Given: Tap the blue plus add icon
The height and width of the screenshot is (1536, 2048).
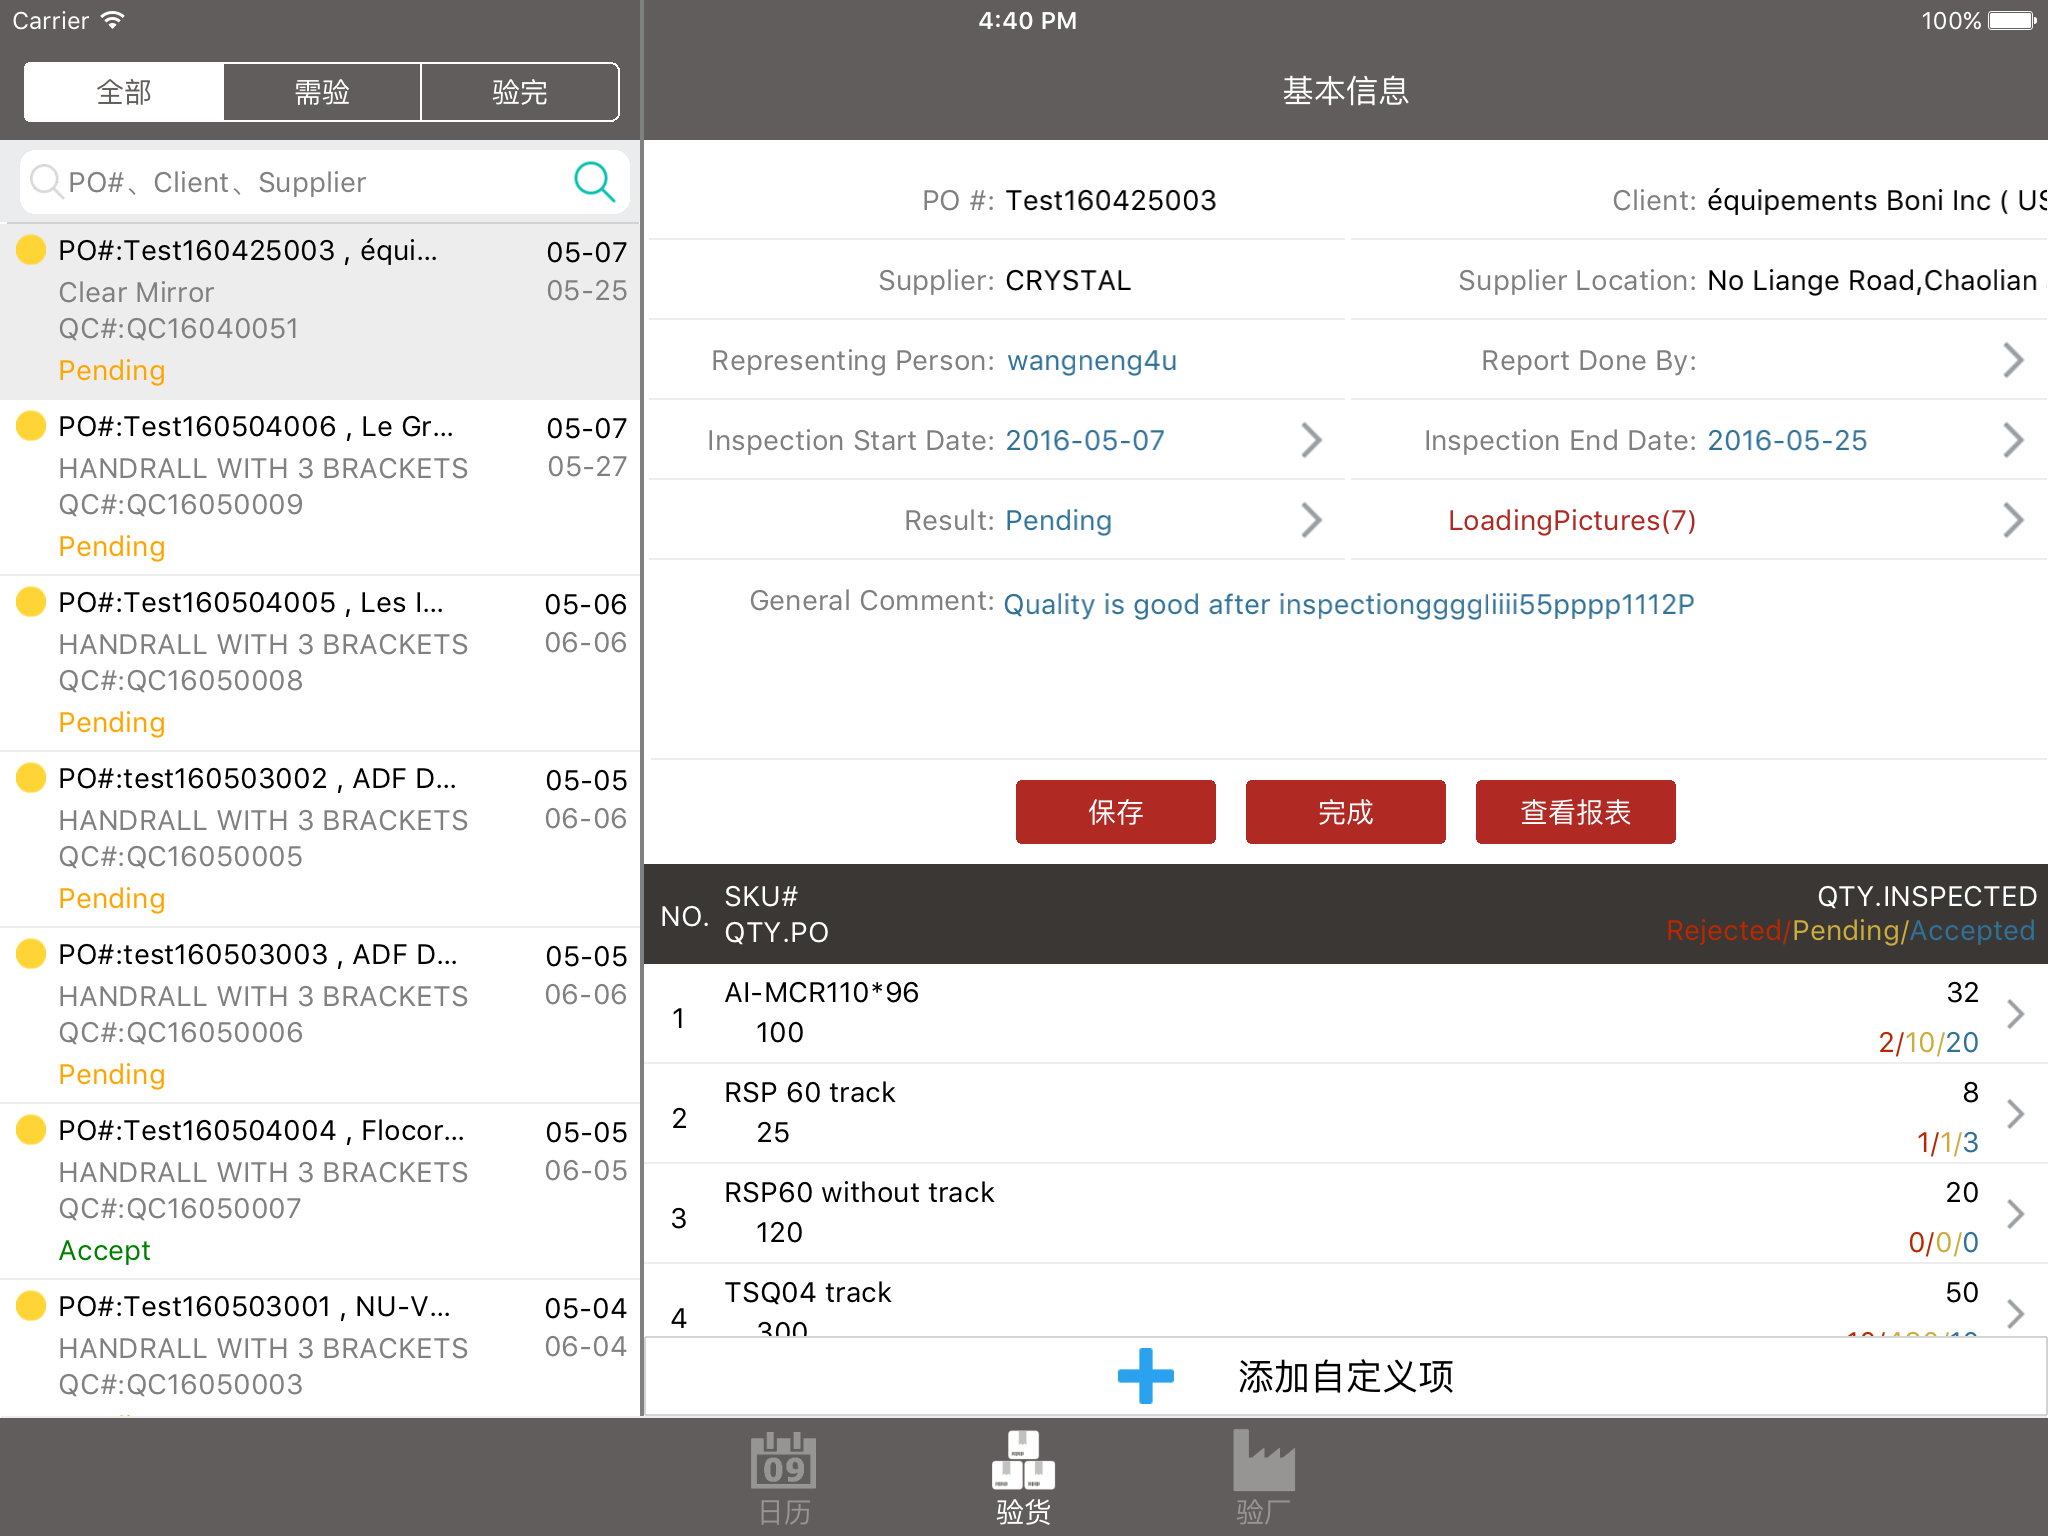Looking at the screenshot, I should pos(1145,1376).
